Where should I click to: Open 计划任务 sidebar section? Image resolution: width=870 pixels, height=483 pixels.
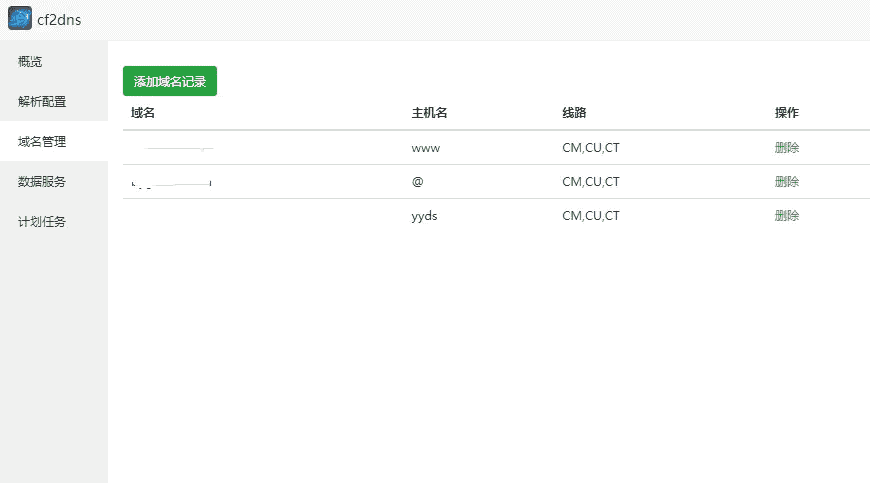[54, 221]
